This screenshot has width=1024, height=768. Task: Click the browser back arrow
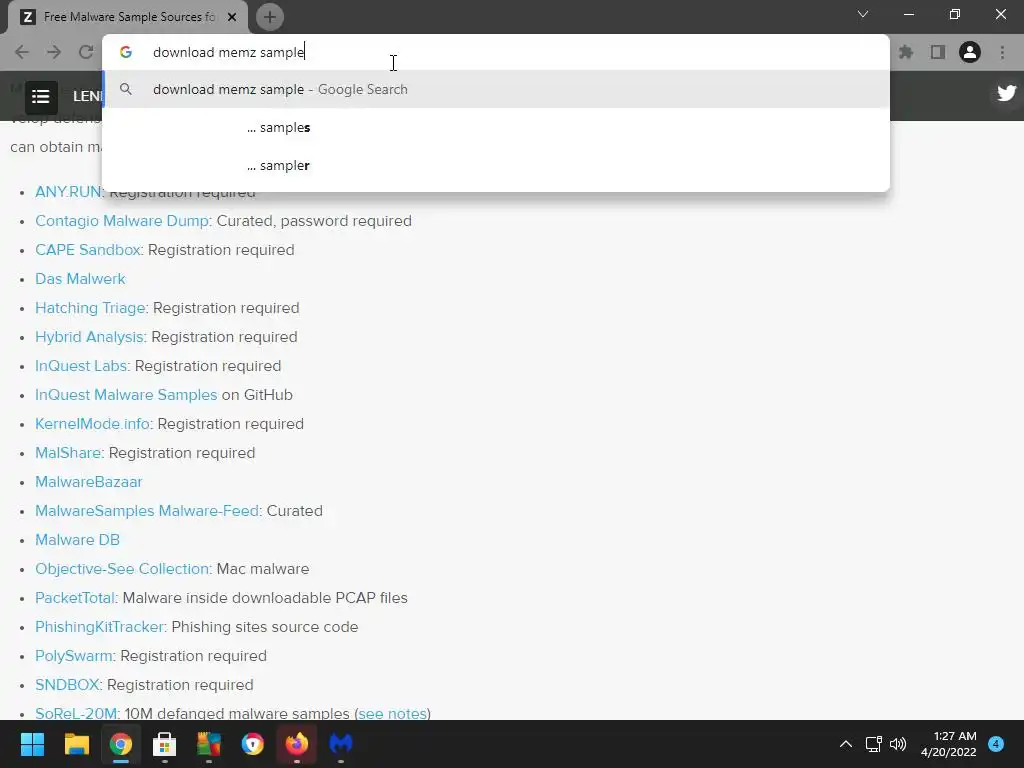[x=22, y=52]
